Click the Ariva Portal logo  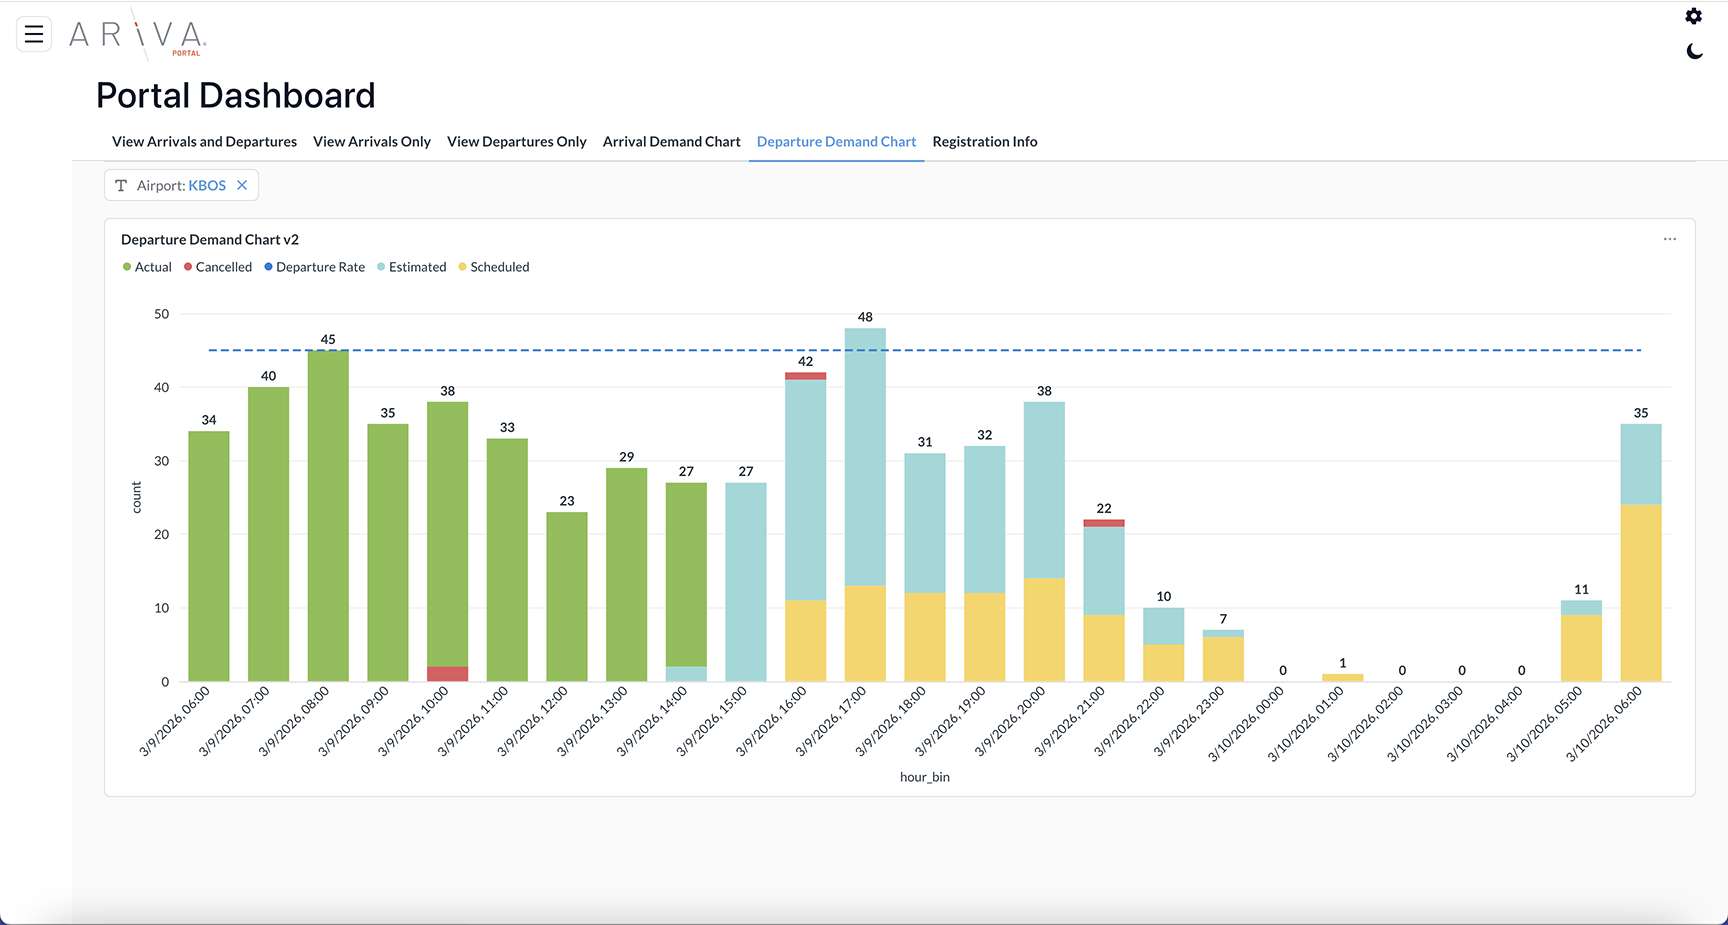point(137,35)
